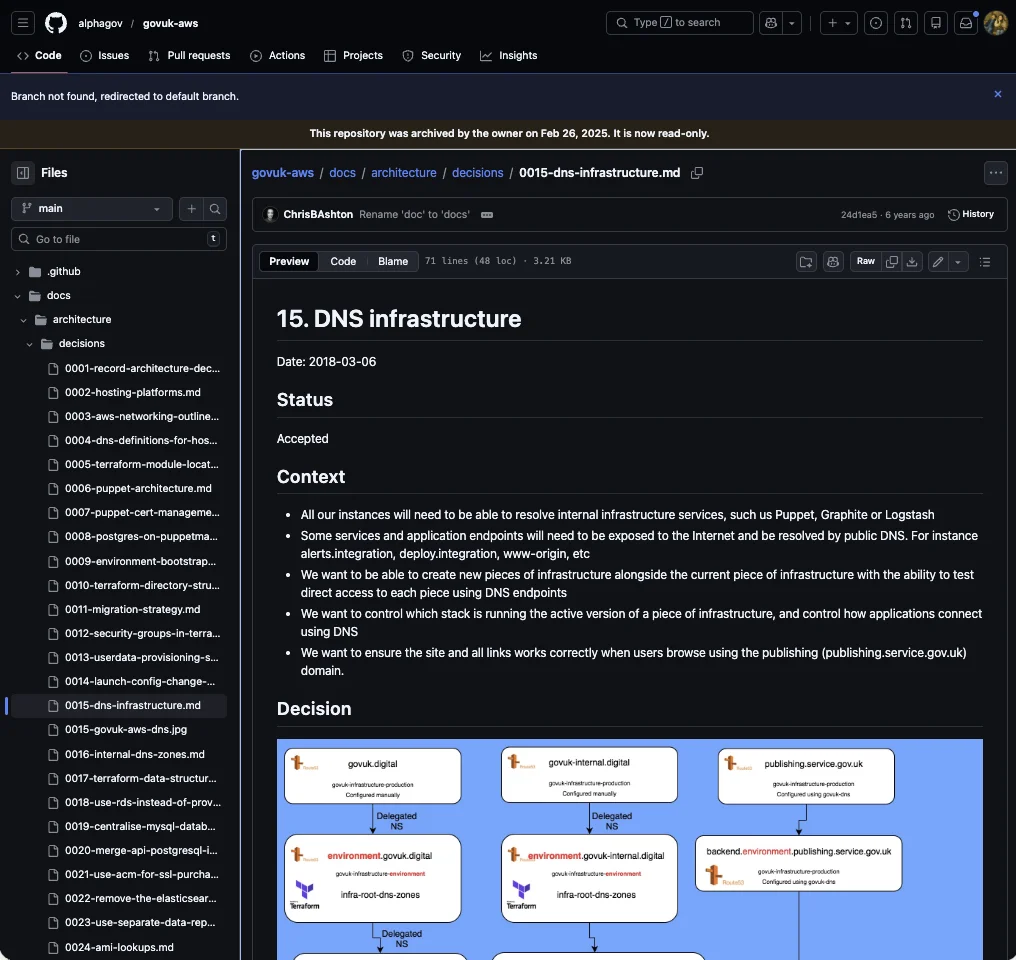This screenshot has width=1016, height=960.
Task: Collapse the file tree side panel
Action: point(23,173)
